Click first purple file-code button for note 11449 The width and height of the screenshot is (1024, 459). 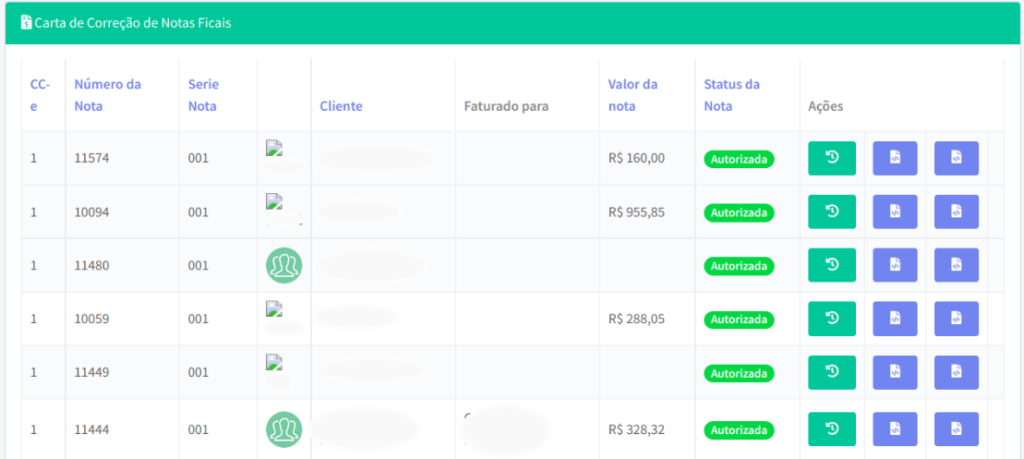(x=895, y=372)
